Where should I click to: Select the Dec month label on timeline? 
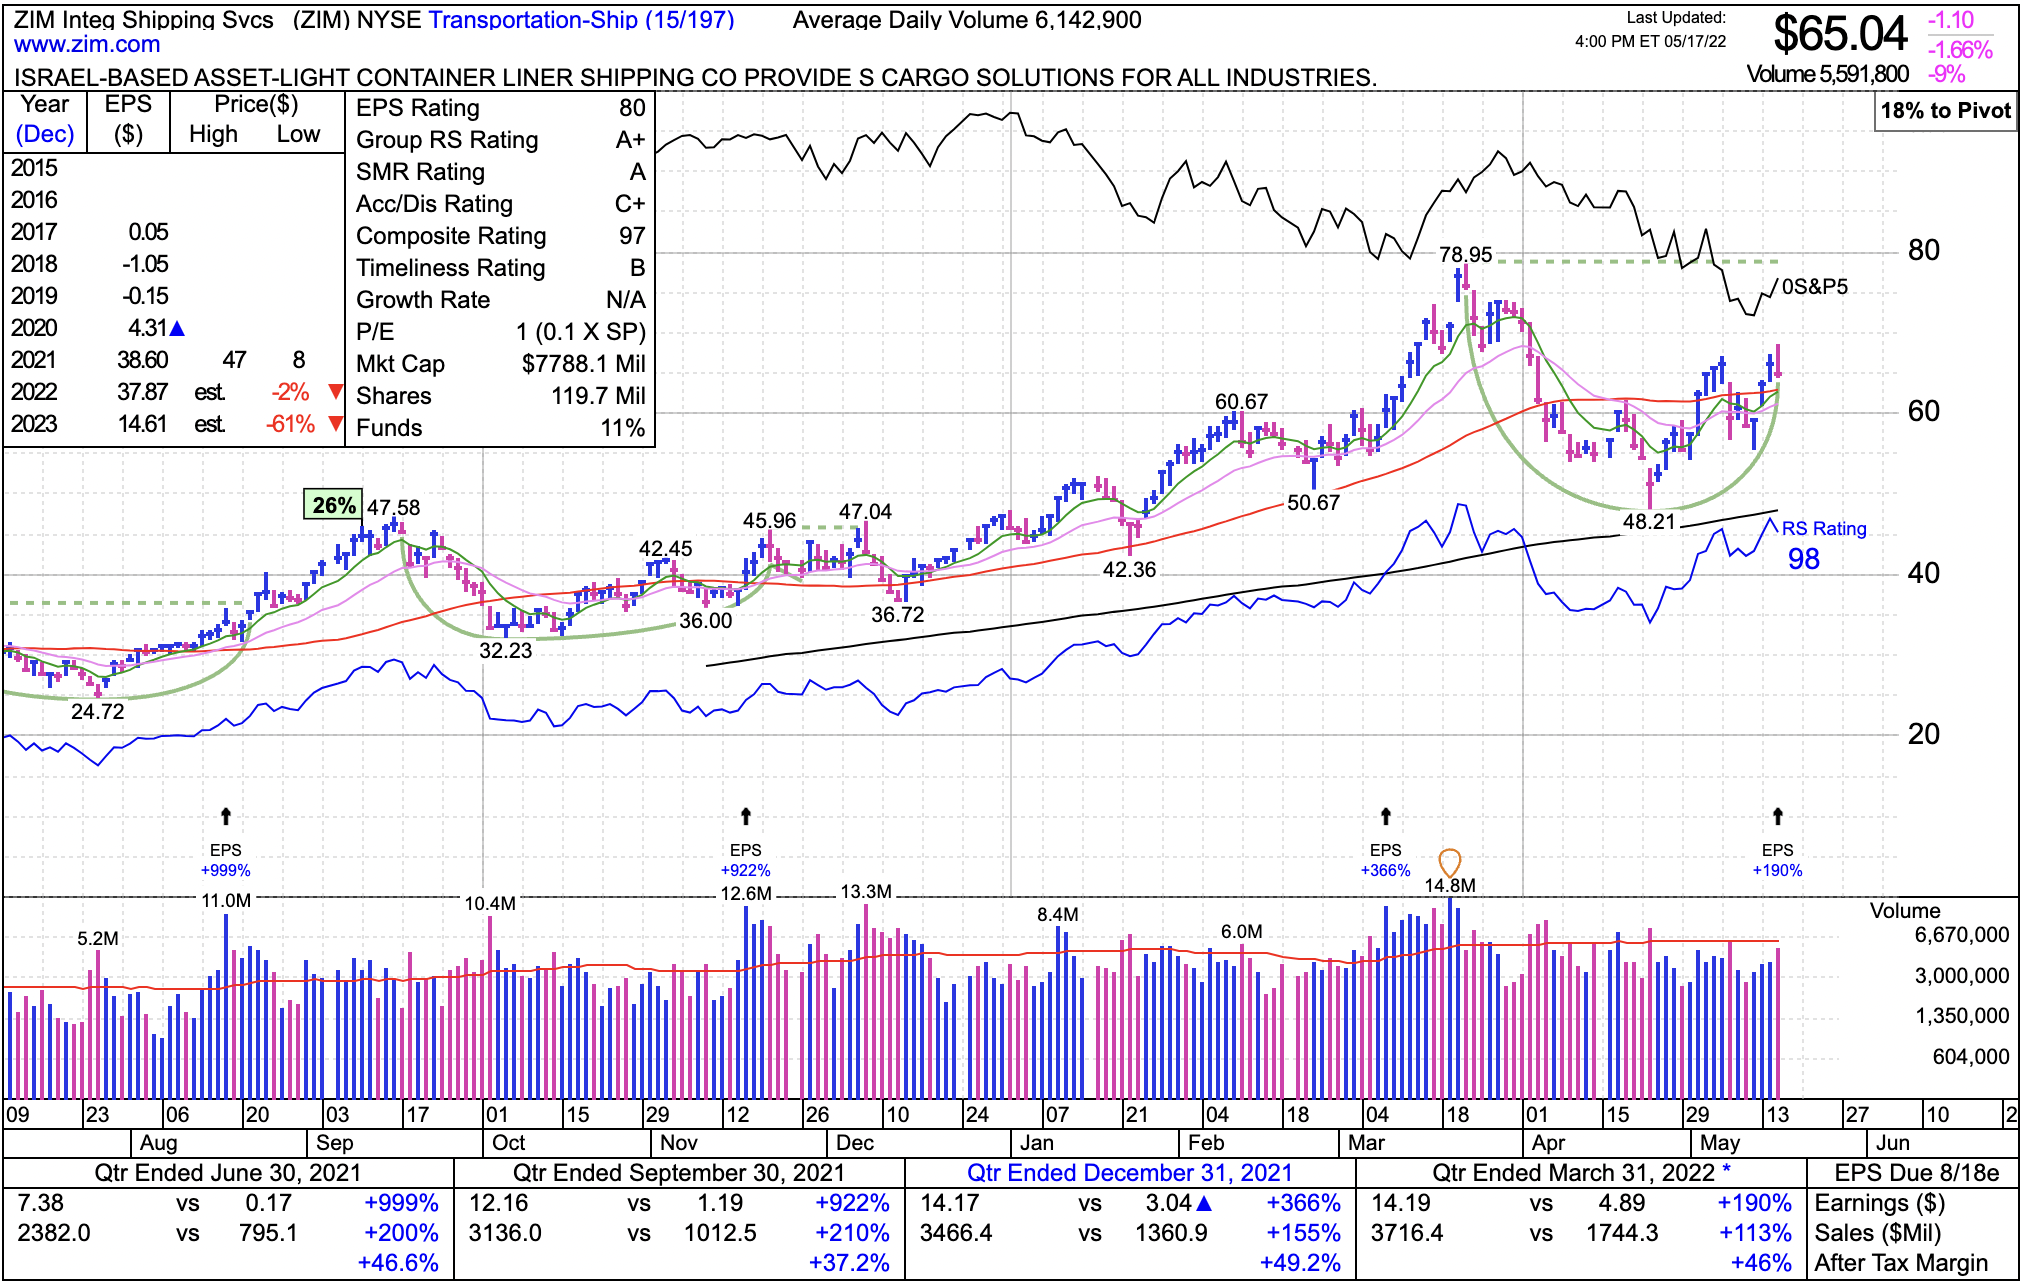[855, 1143]
